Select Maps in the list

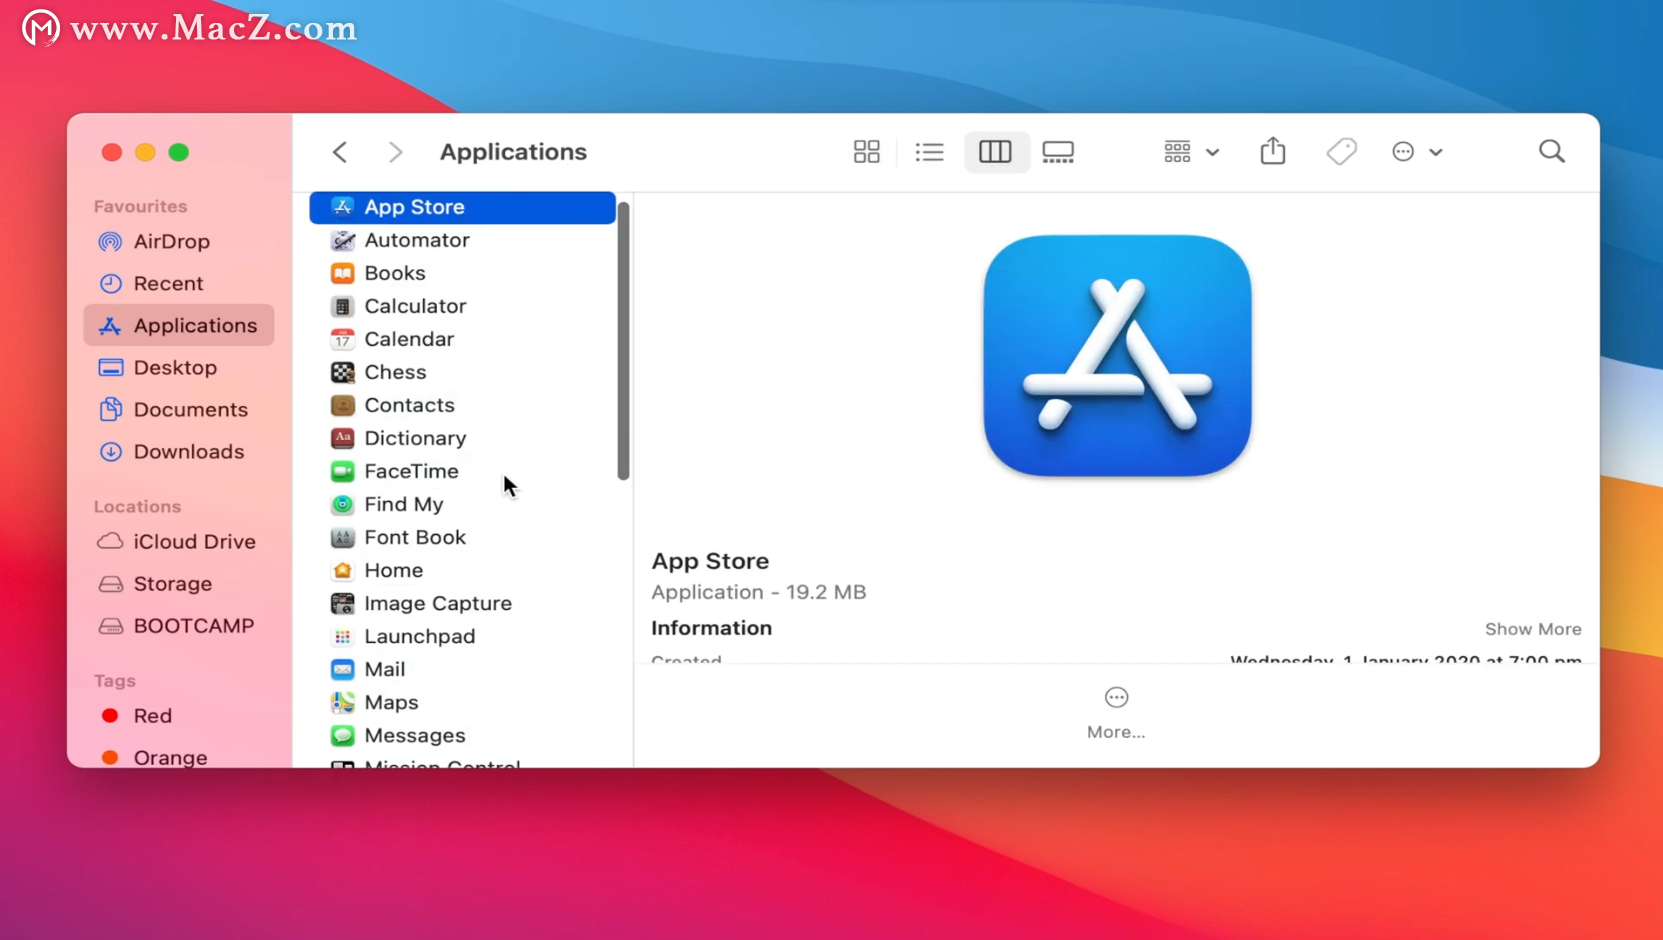[462, 702]
